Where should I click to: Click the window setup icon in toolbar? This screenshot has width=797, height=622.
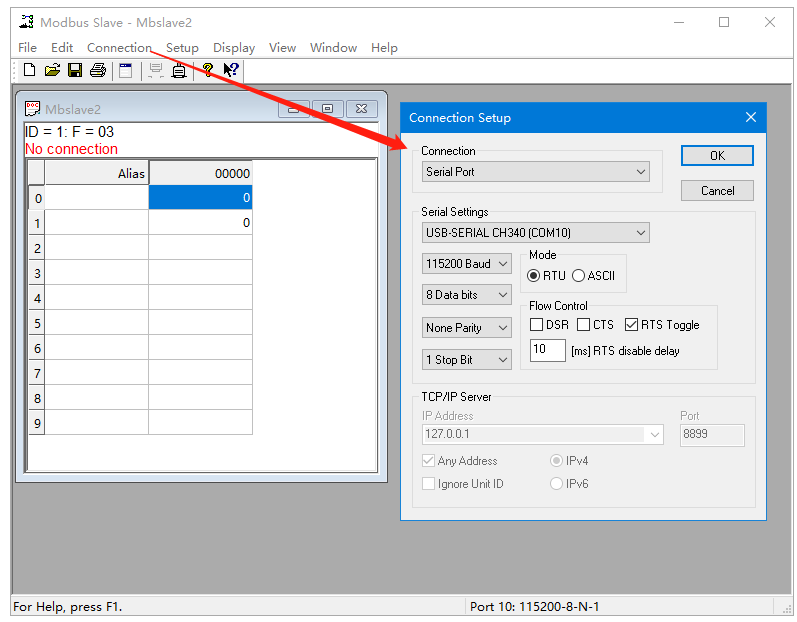point(125,70)
